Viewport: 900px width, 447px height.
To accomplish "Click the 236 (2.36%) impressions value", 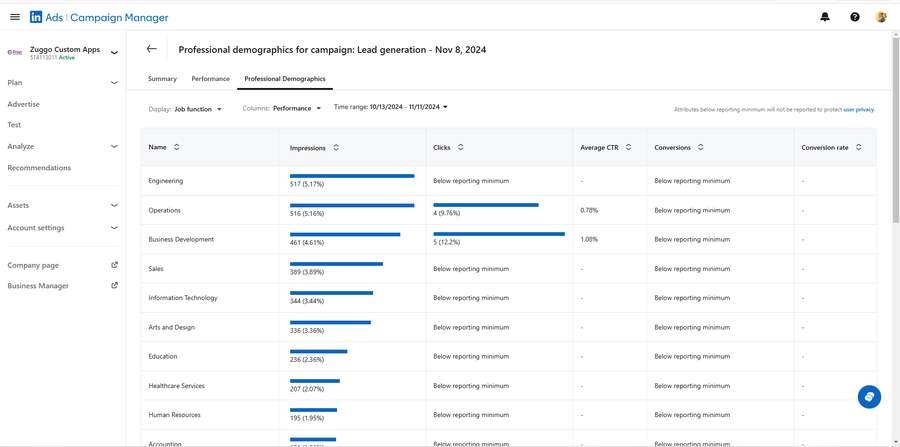I will (307, 360).
